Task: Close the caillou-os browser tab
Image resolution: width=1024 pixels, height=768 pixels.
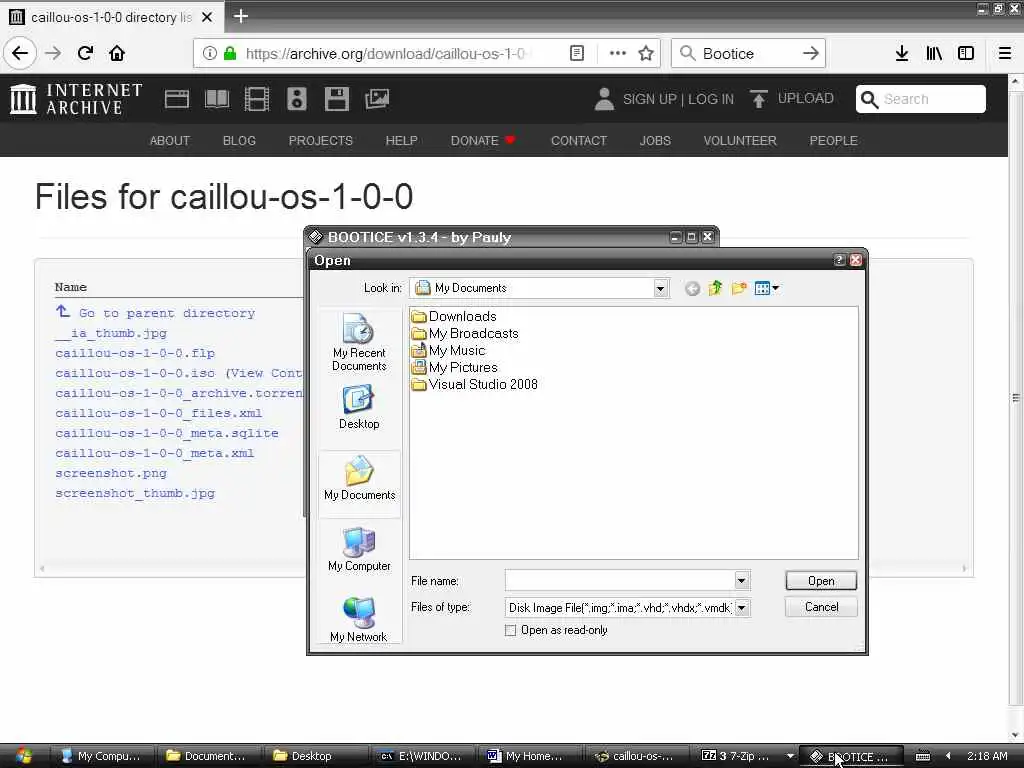Action: (x=207, y=17)
